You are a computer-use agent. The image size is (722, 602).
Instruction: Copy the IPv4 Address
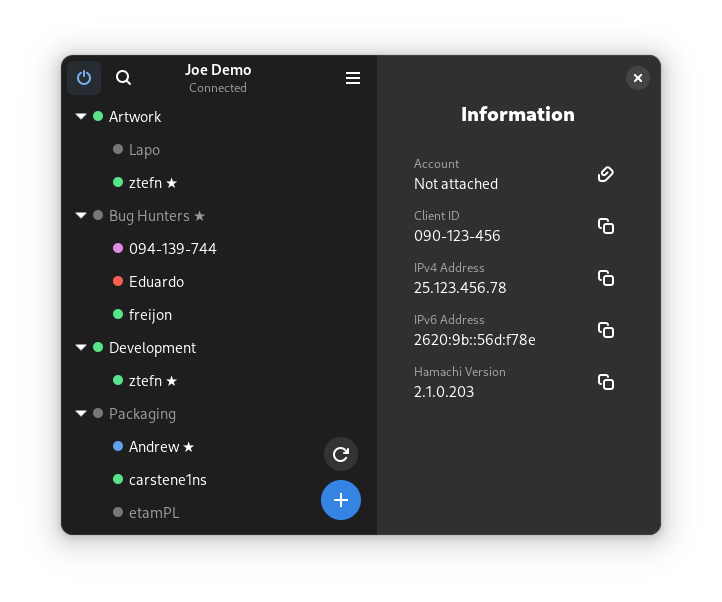pos(605,278)
